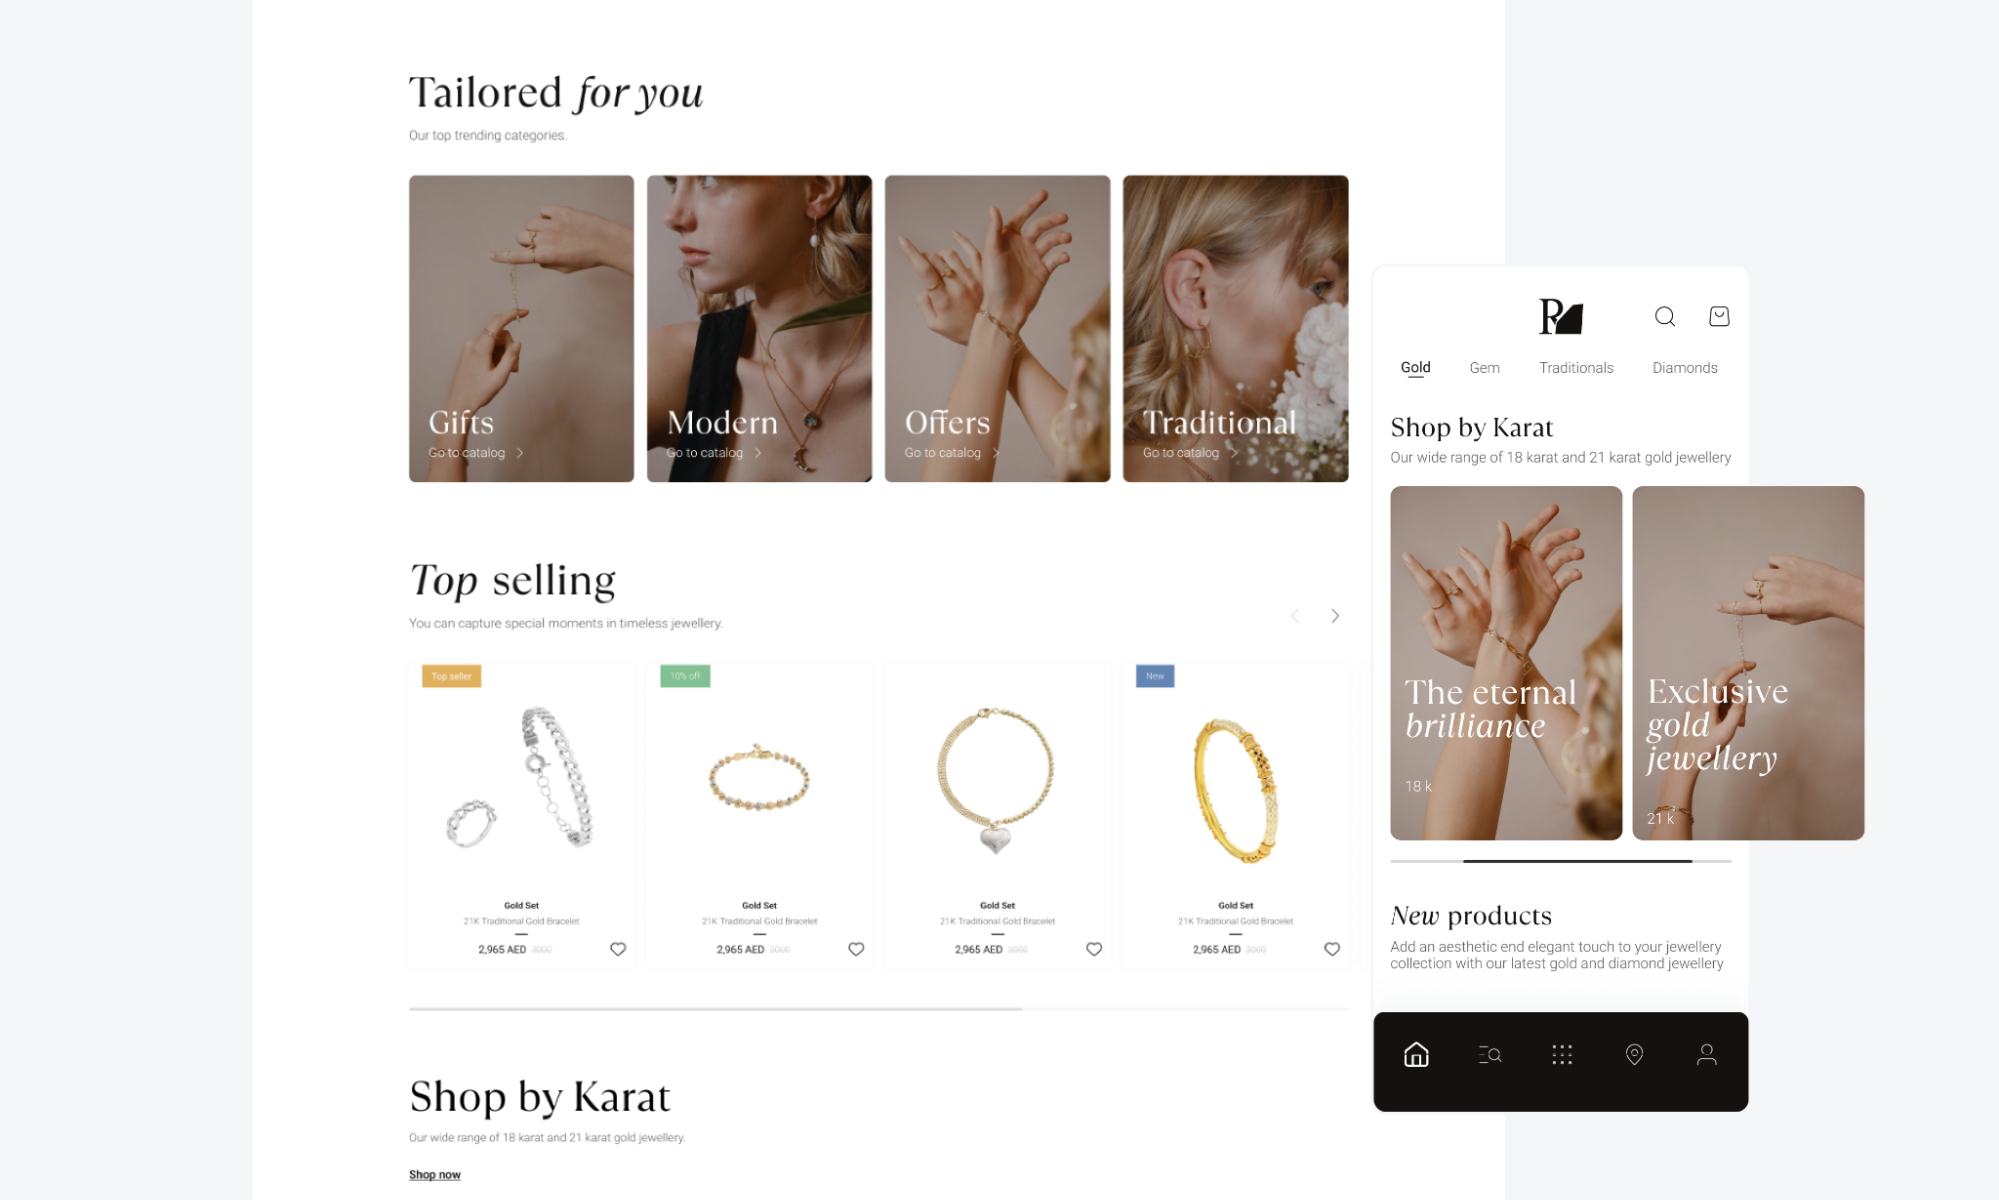The width and height of the screenshot is (1999, 1200).
Task: Favorite the 10% off bracelet product
Action: tap(856, 949)
